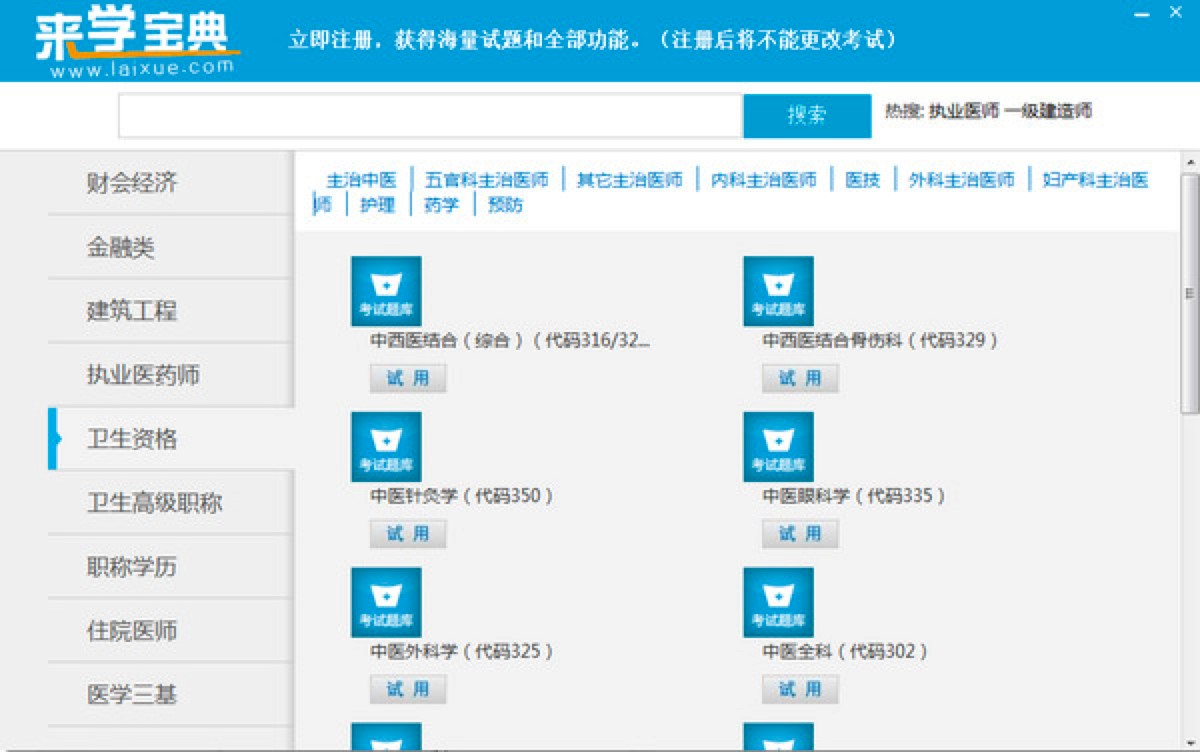This screenshot has height=752, width=1200.
Task: Click the 护理 subcategory link
Action: coord(378,206)
